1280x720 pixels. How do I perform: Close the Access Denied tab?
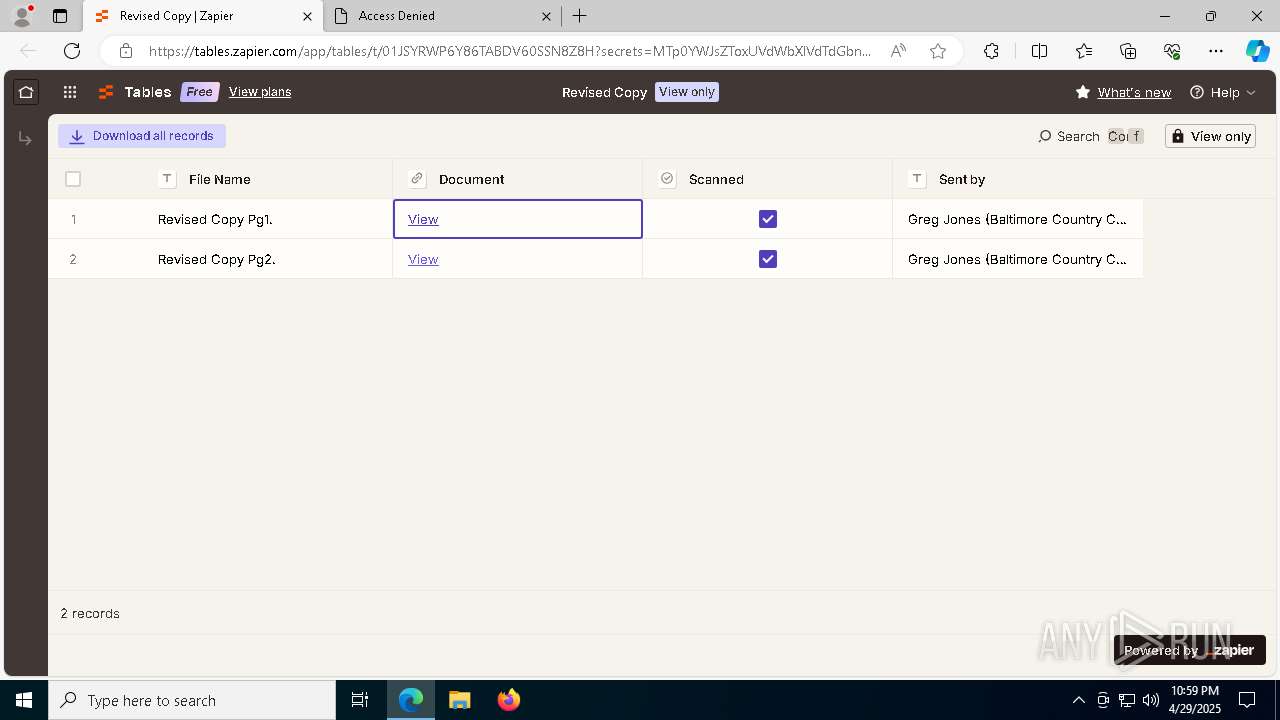pyautogui.click(x=546, y=16)
